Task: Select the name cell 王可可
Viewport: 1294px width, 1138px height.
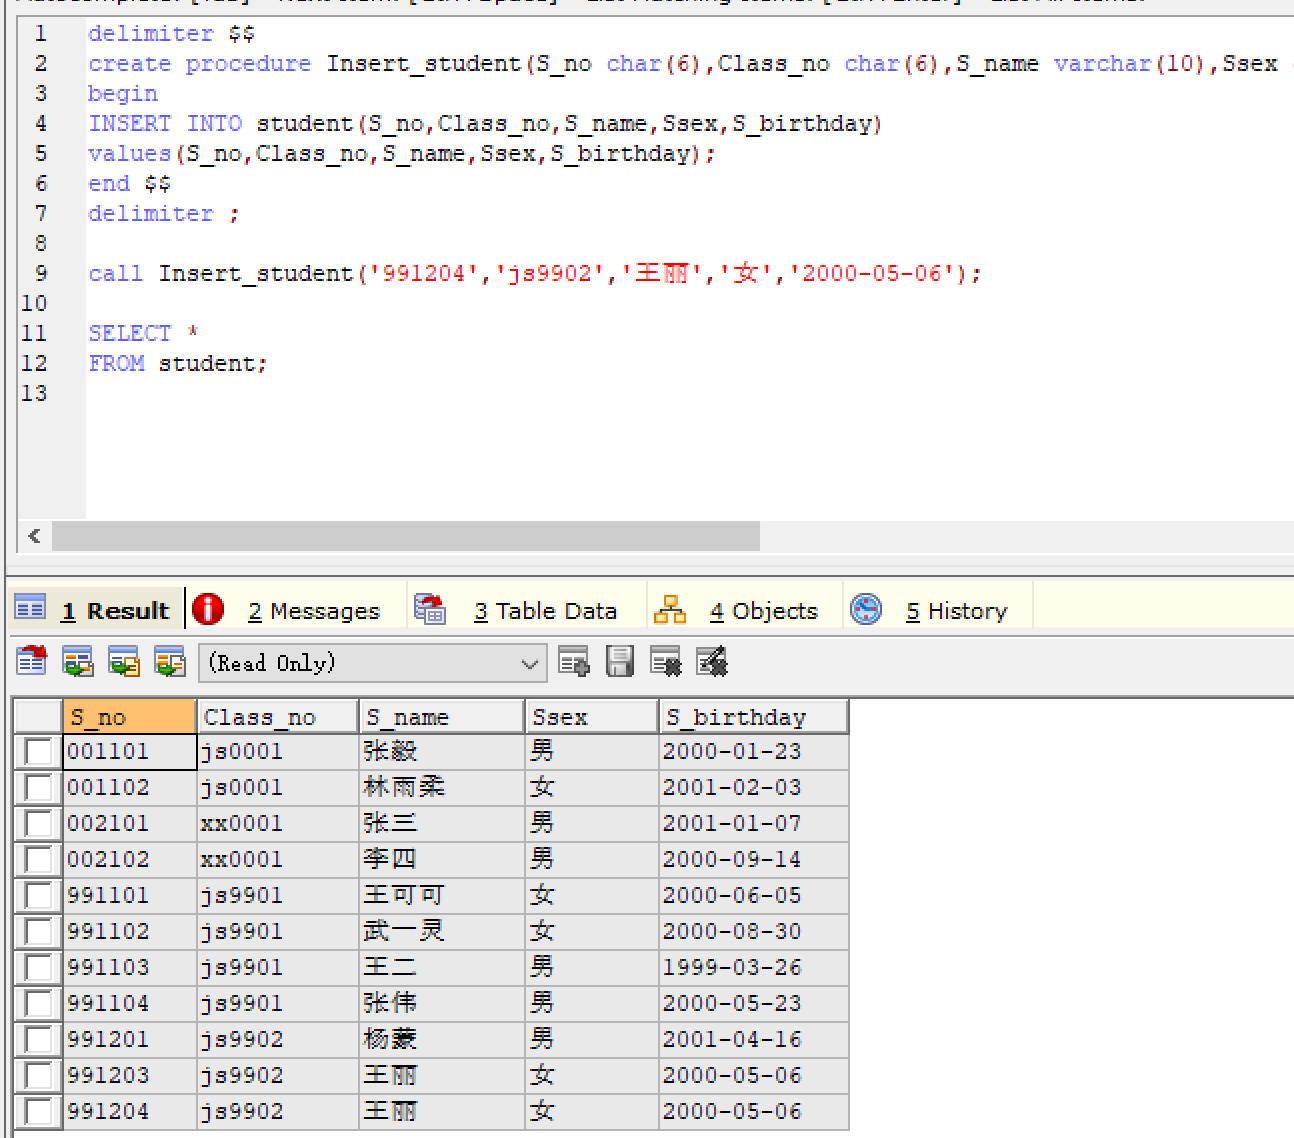Action: [x=442, y=896]
